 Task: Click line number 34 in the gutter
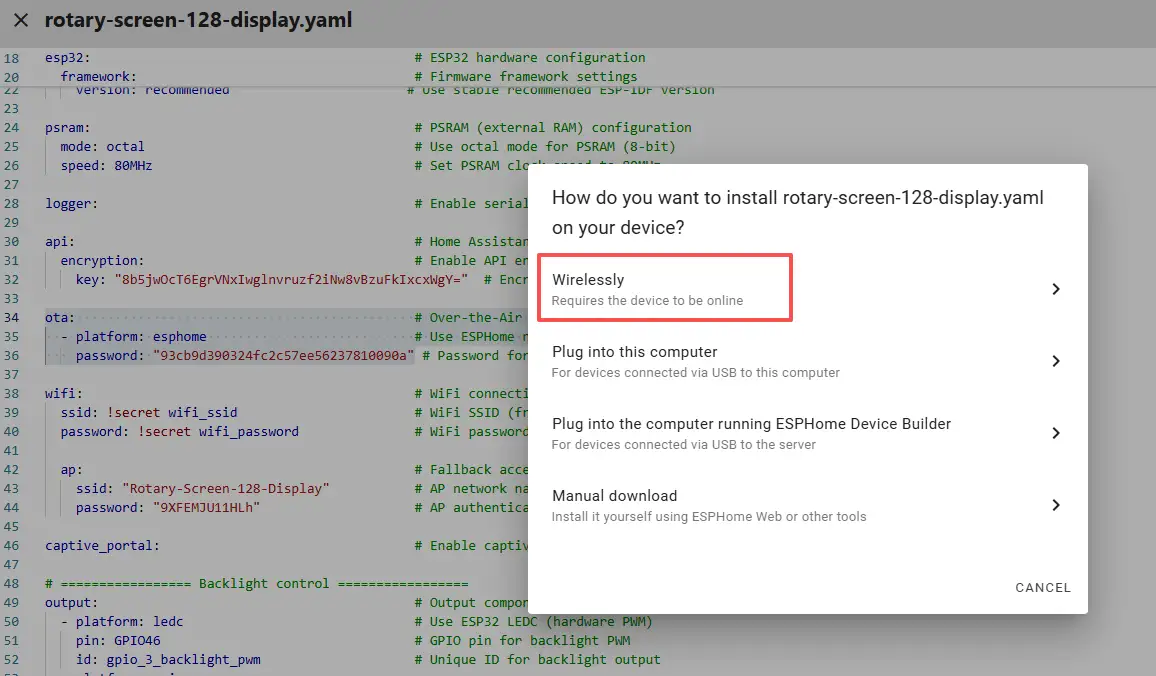click(12, 318)
